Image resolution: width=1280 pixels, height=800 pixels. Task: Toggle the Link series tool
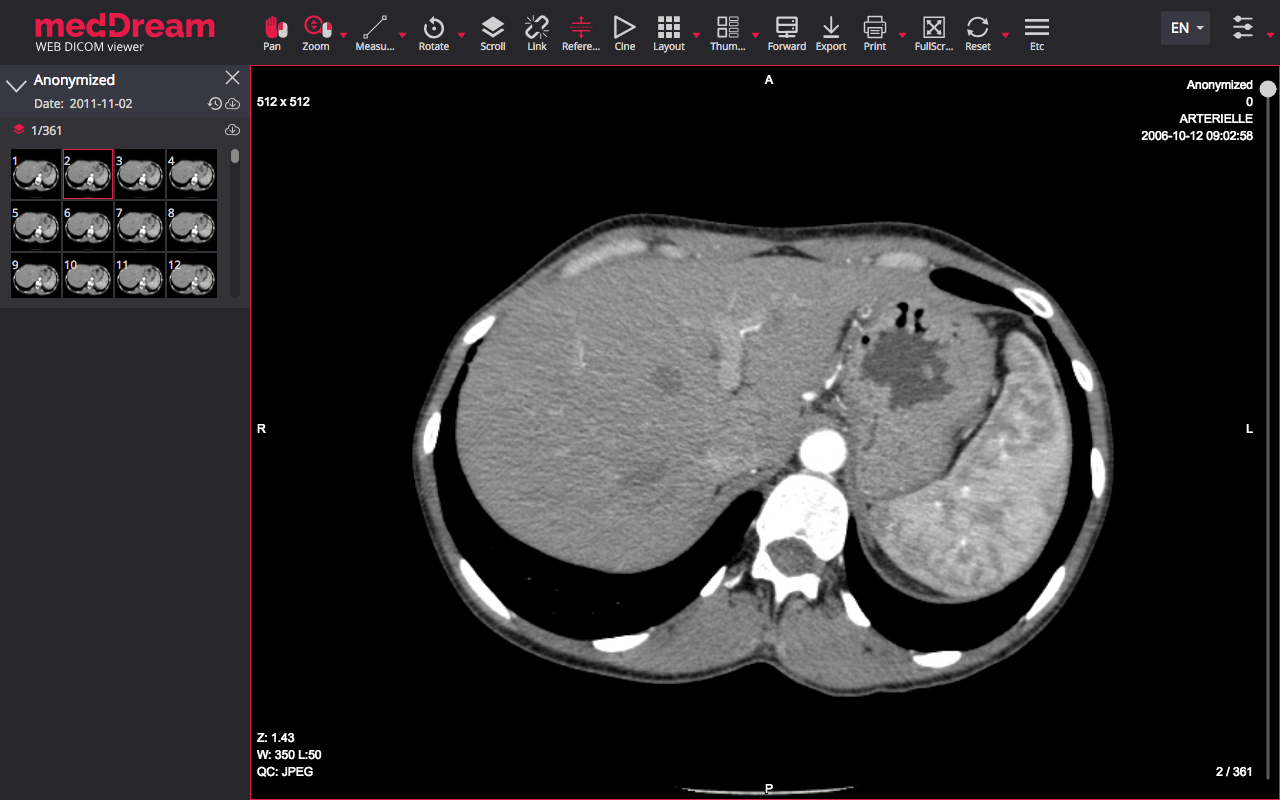tap(537, 32)
